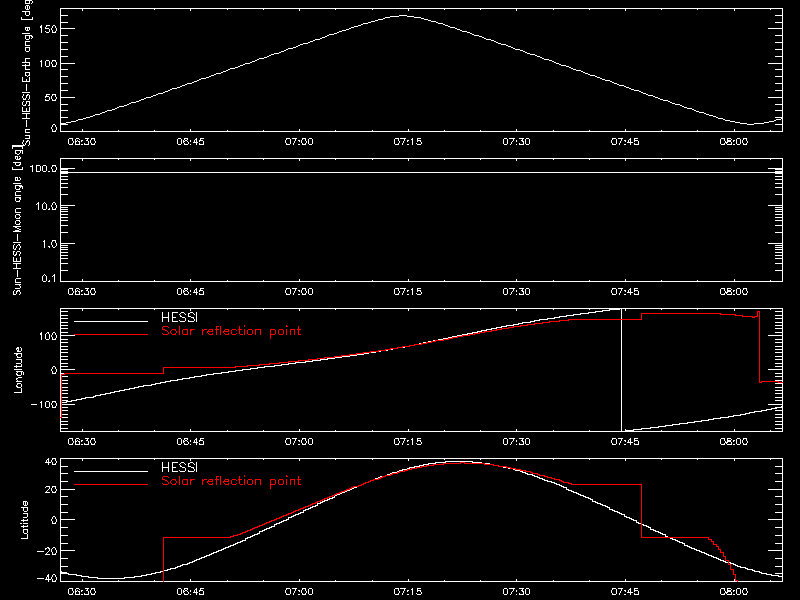Click the 100 tick on Earth angle axis
The height and width of the screenshot is (600, 800).
[x=48, y=64]
